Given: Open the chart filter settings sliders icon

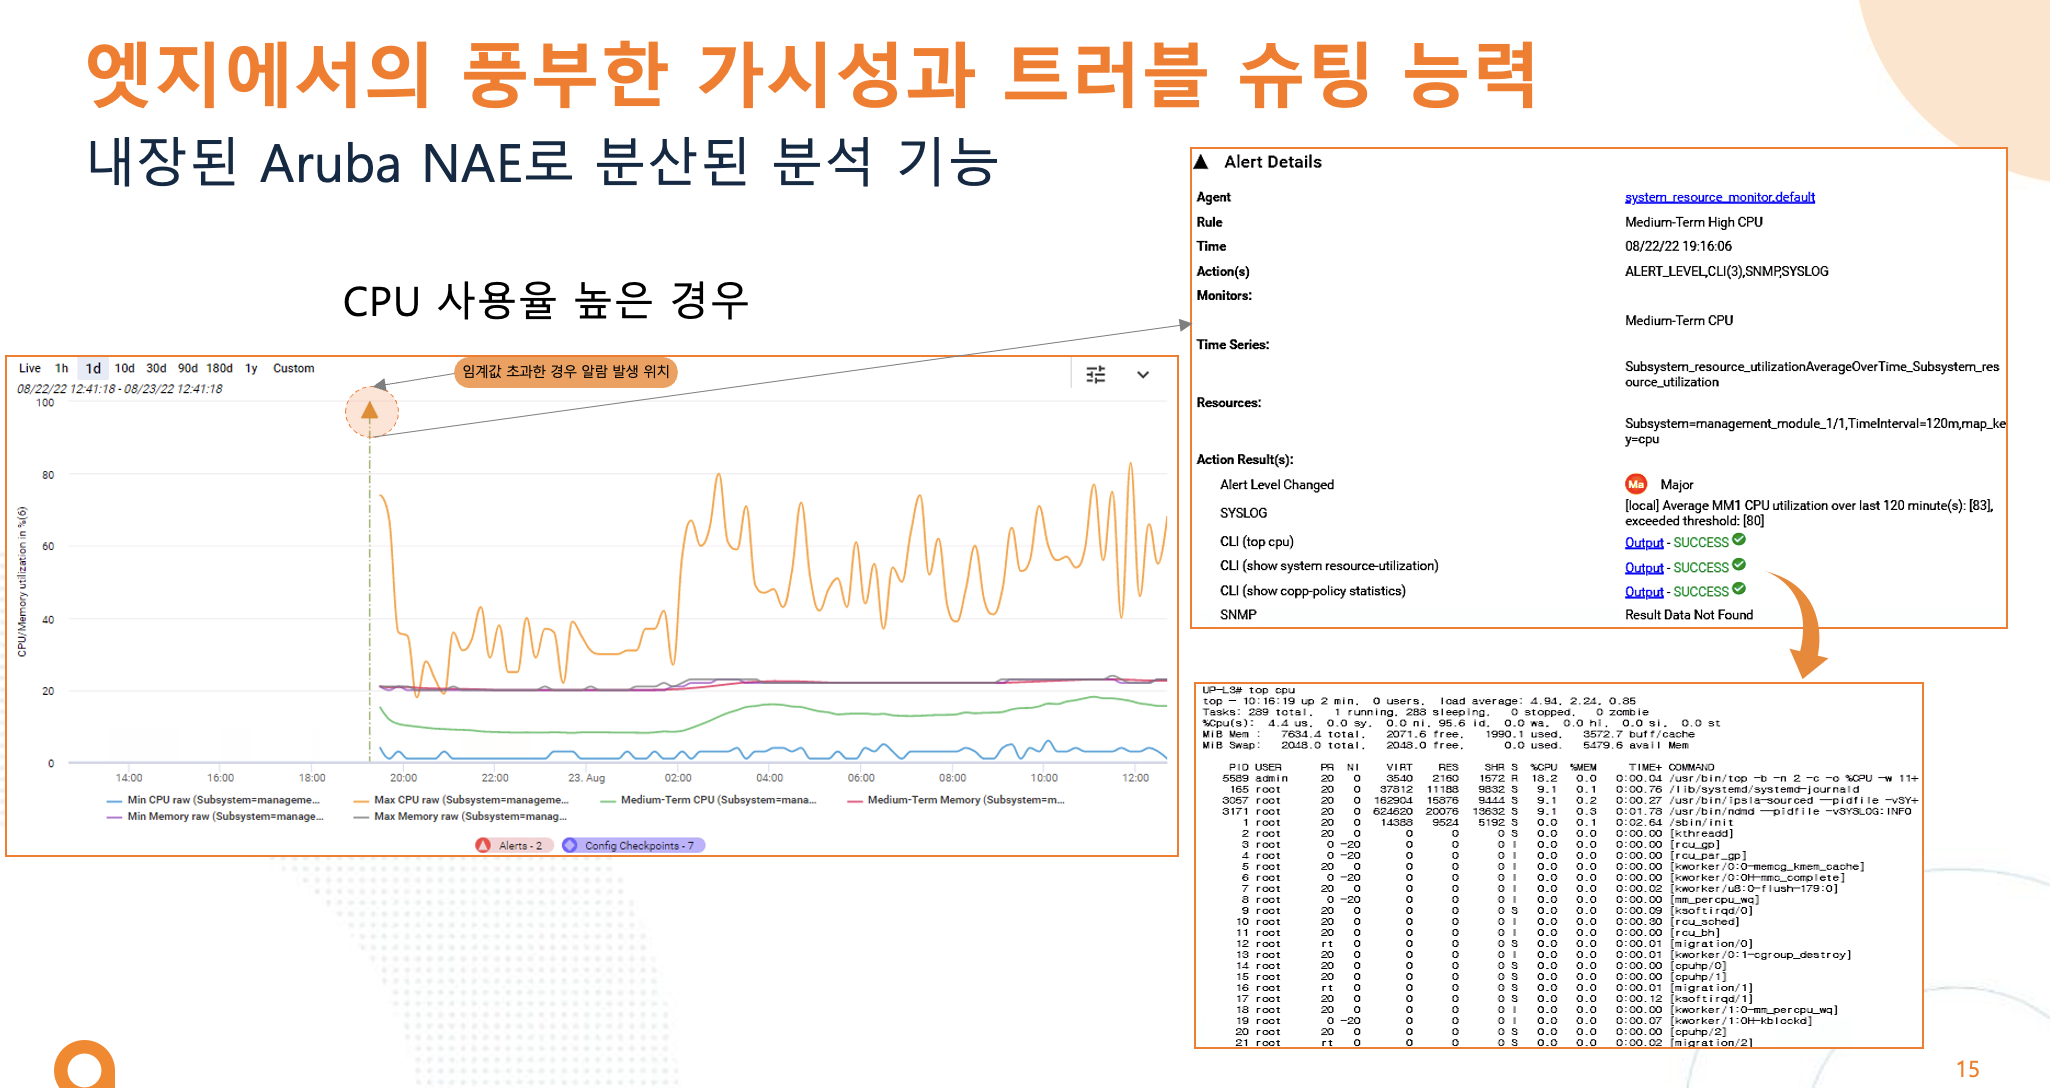Looking at the screenshot, I should pyautogui.click(x=1096, y=374).
